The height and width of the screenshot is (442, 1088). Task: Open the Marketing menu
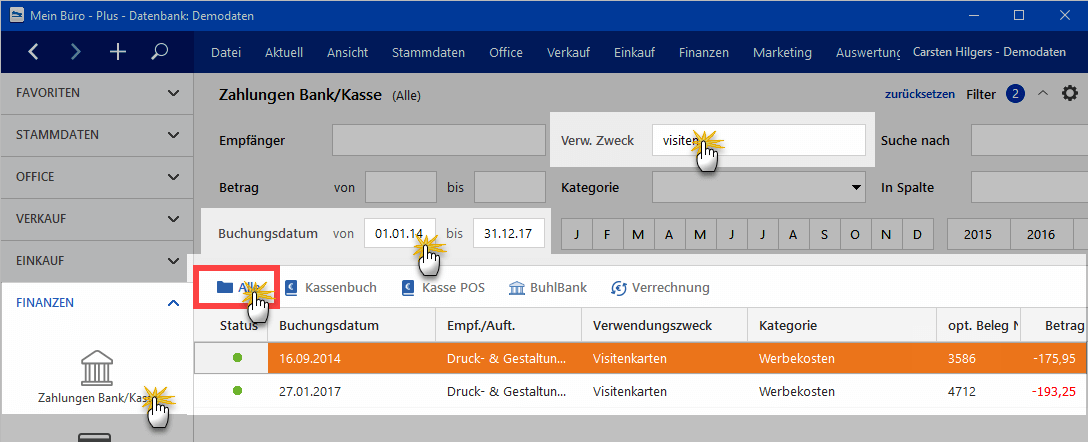(782, 53)
